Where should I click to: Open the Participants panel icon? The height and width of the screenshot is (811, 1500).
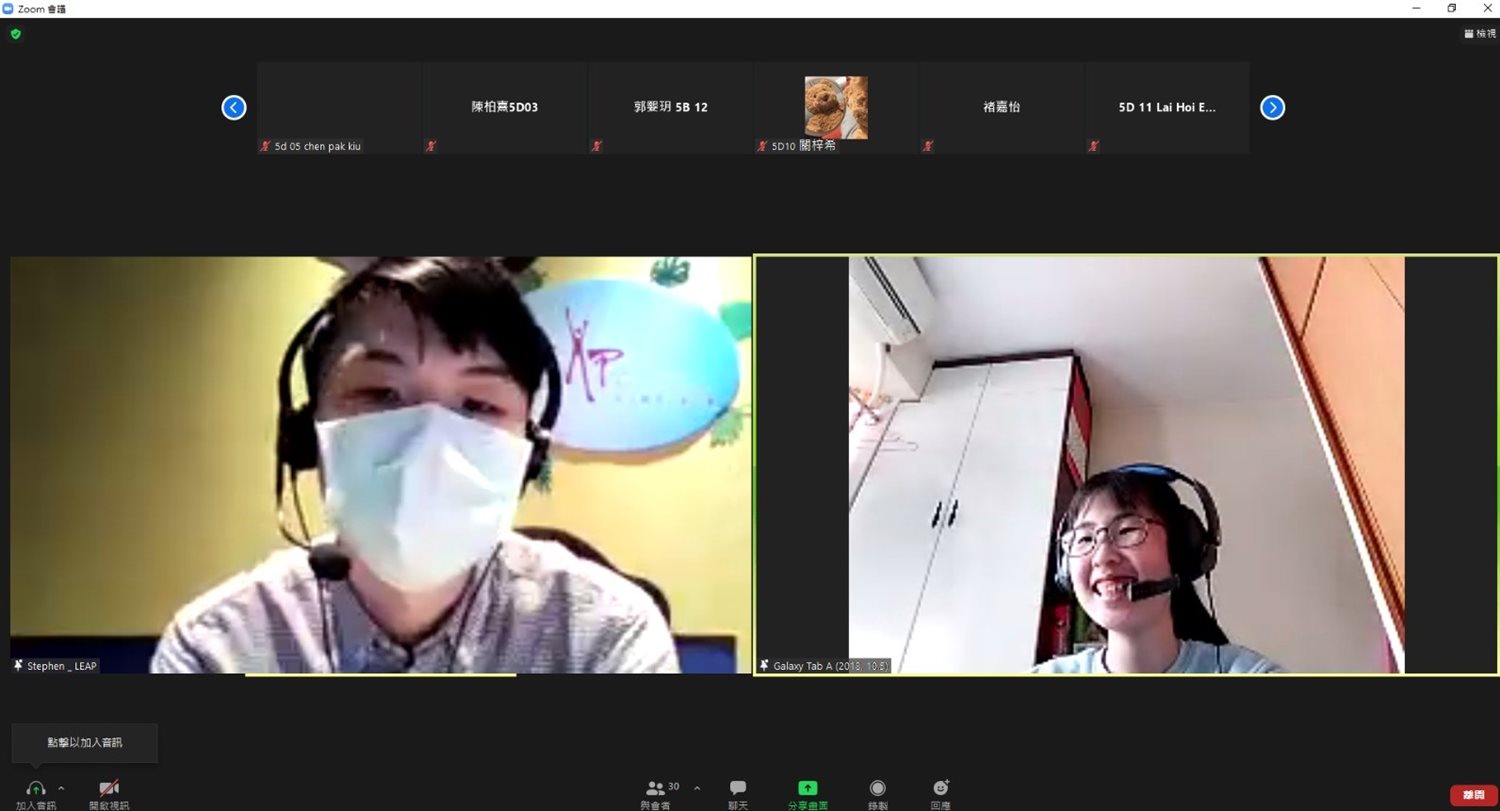click(x=656, y=789)
